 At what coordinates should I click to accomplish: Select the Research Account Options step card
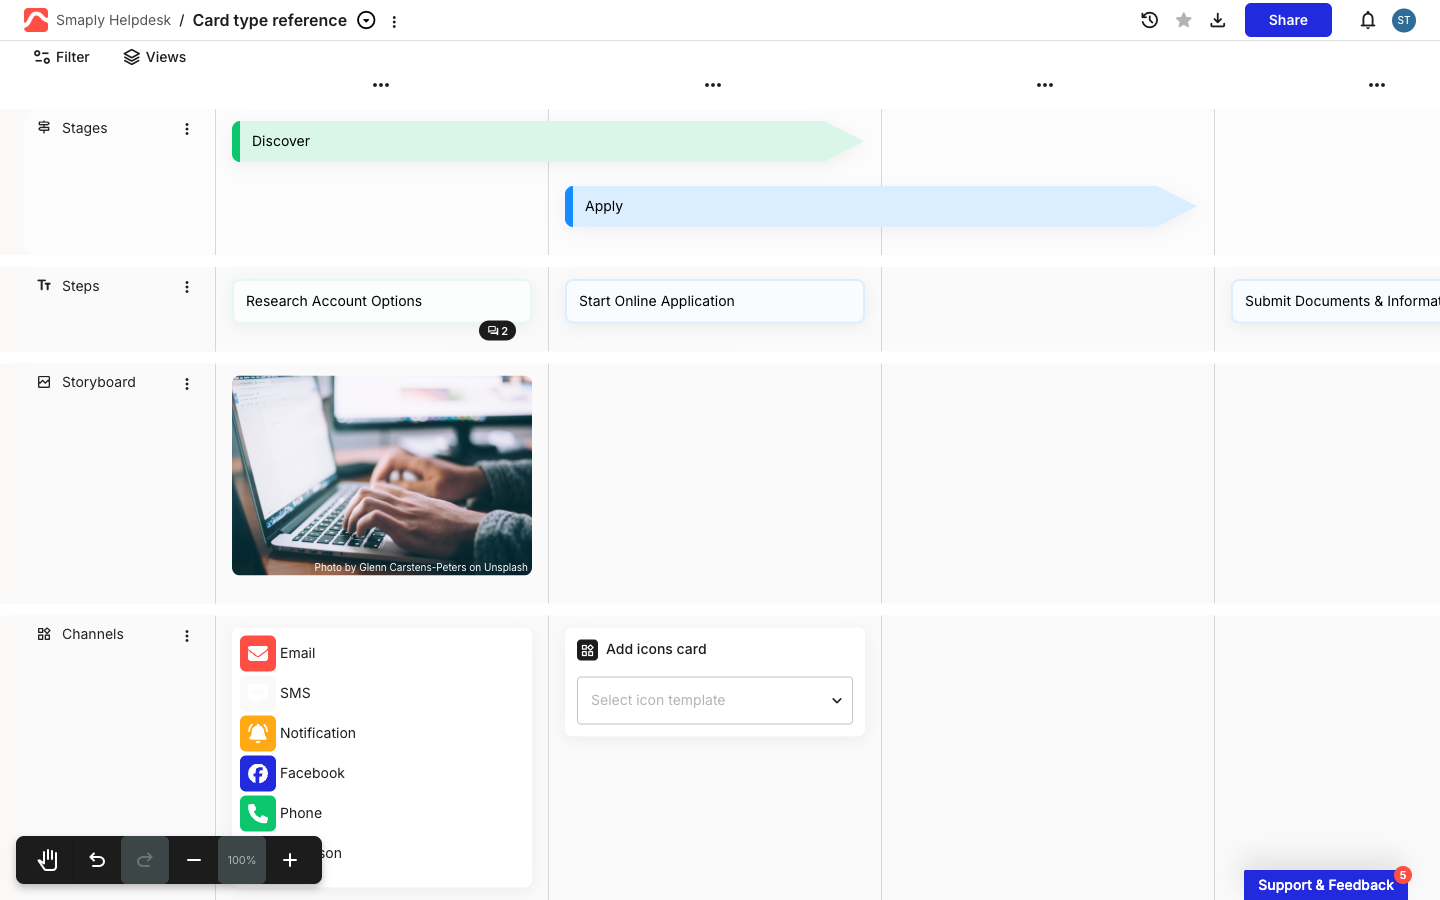[382, 301]
